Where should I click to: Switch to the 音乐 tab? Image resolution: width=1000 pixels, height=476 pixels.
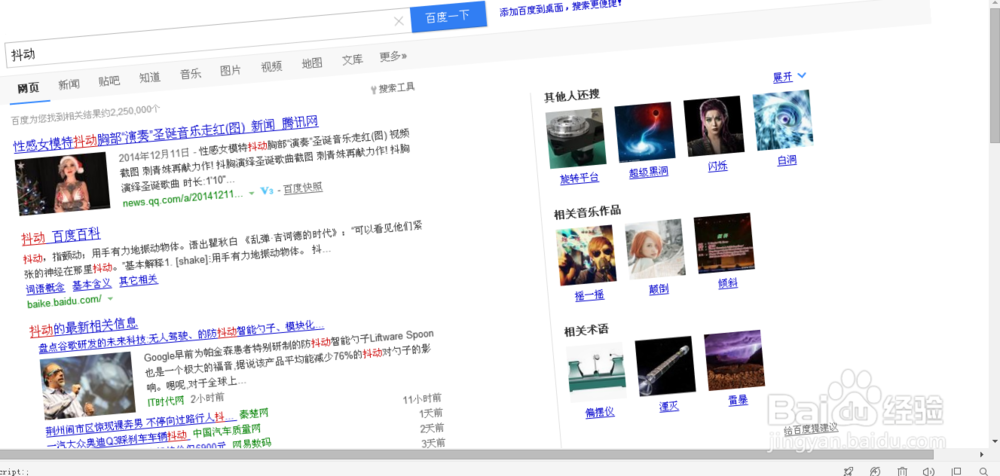coord(190,75)
